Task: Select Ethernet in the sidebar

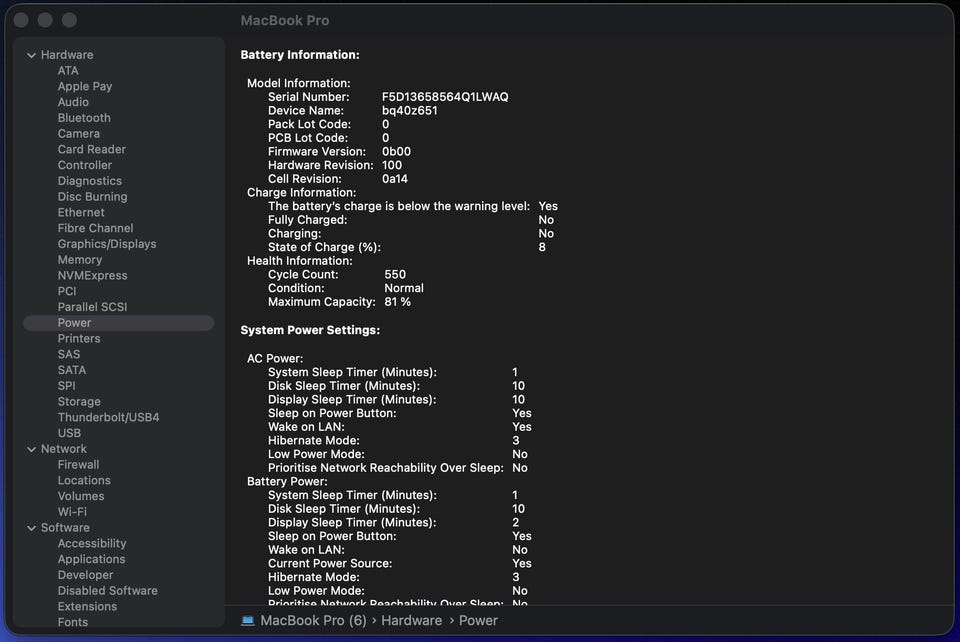Action: point(81,212)
